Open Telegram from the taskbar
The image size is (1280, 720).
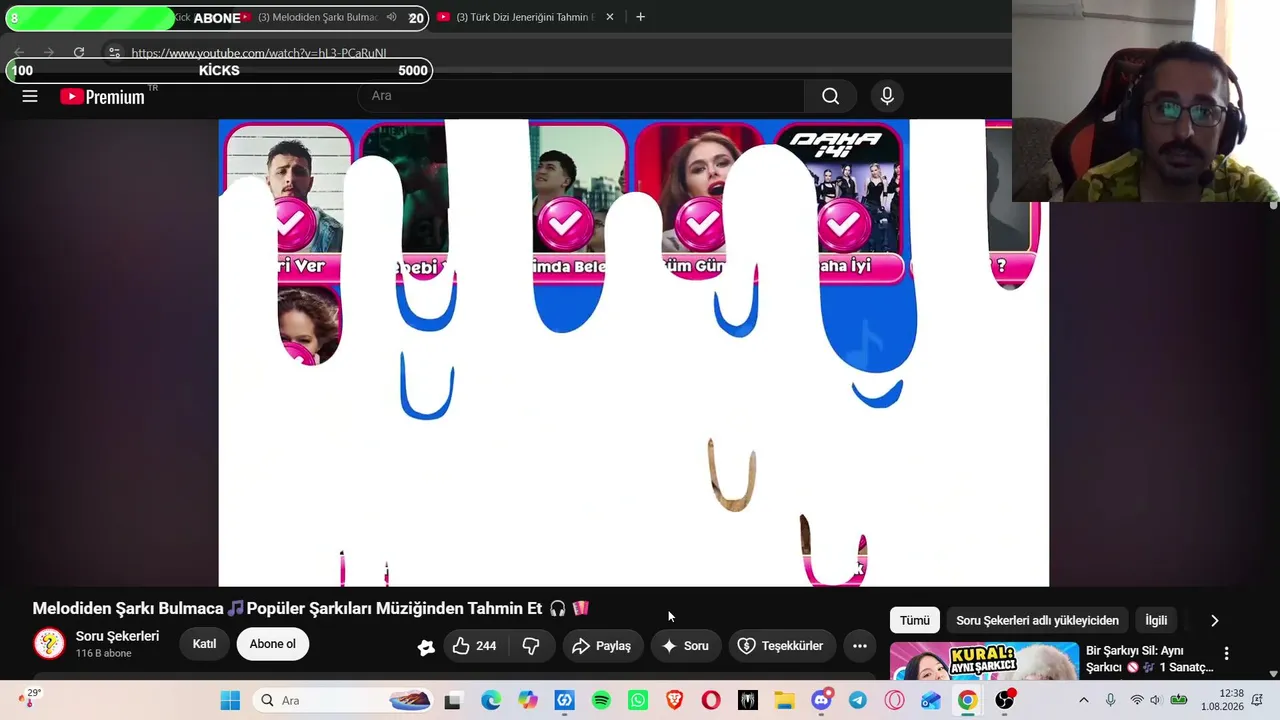tap(858, 700)
